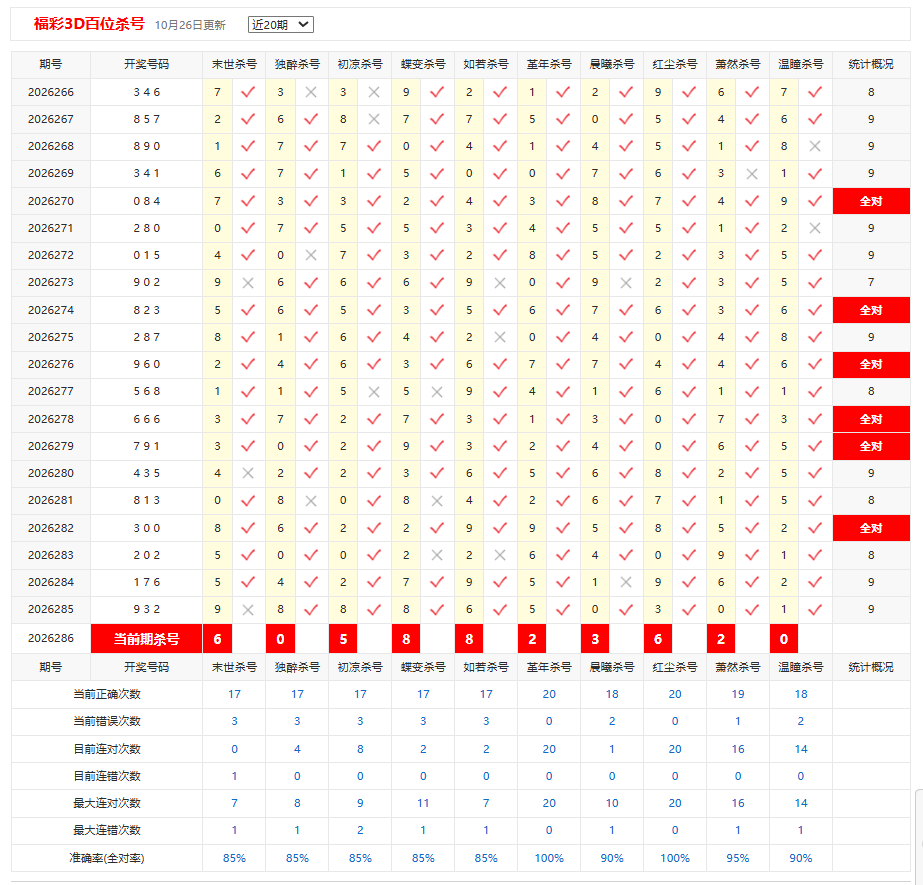Click cross mark for 独醉杀号 in row 2026266
This screenshot has width=923, height=885.
pyautogui.click(x=311, y=92)
